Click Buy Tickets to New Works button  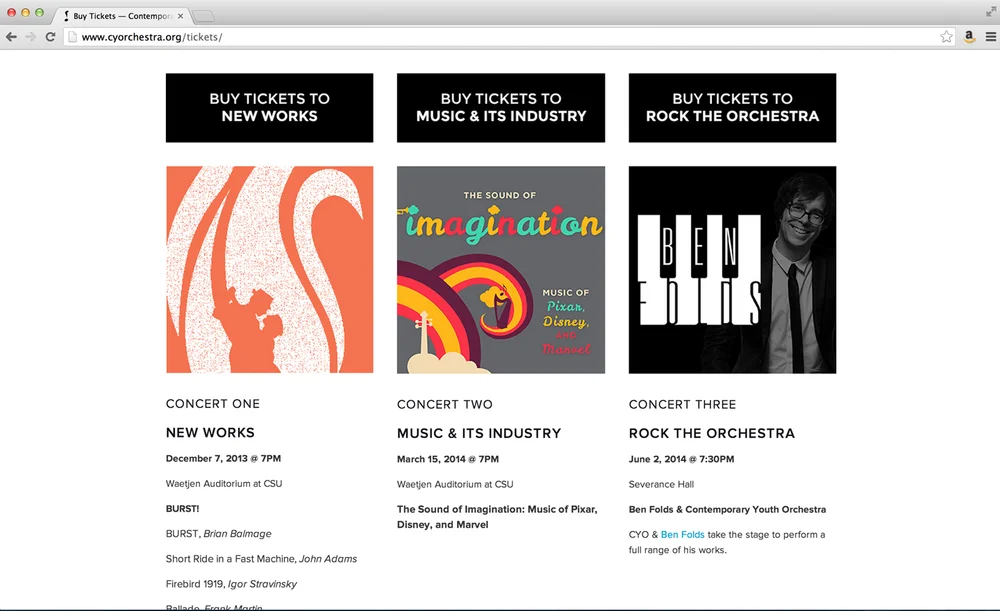coord(269,108)
